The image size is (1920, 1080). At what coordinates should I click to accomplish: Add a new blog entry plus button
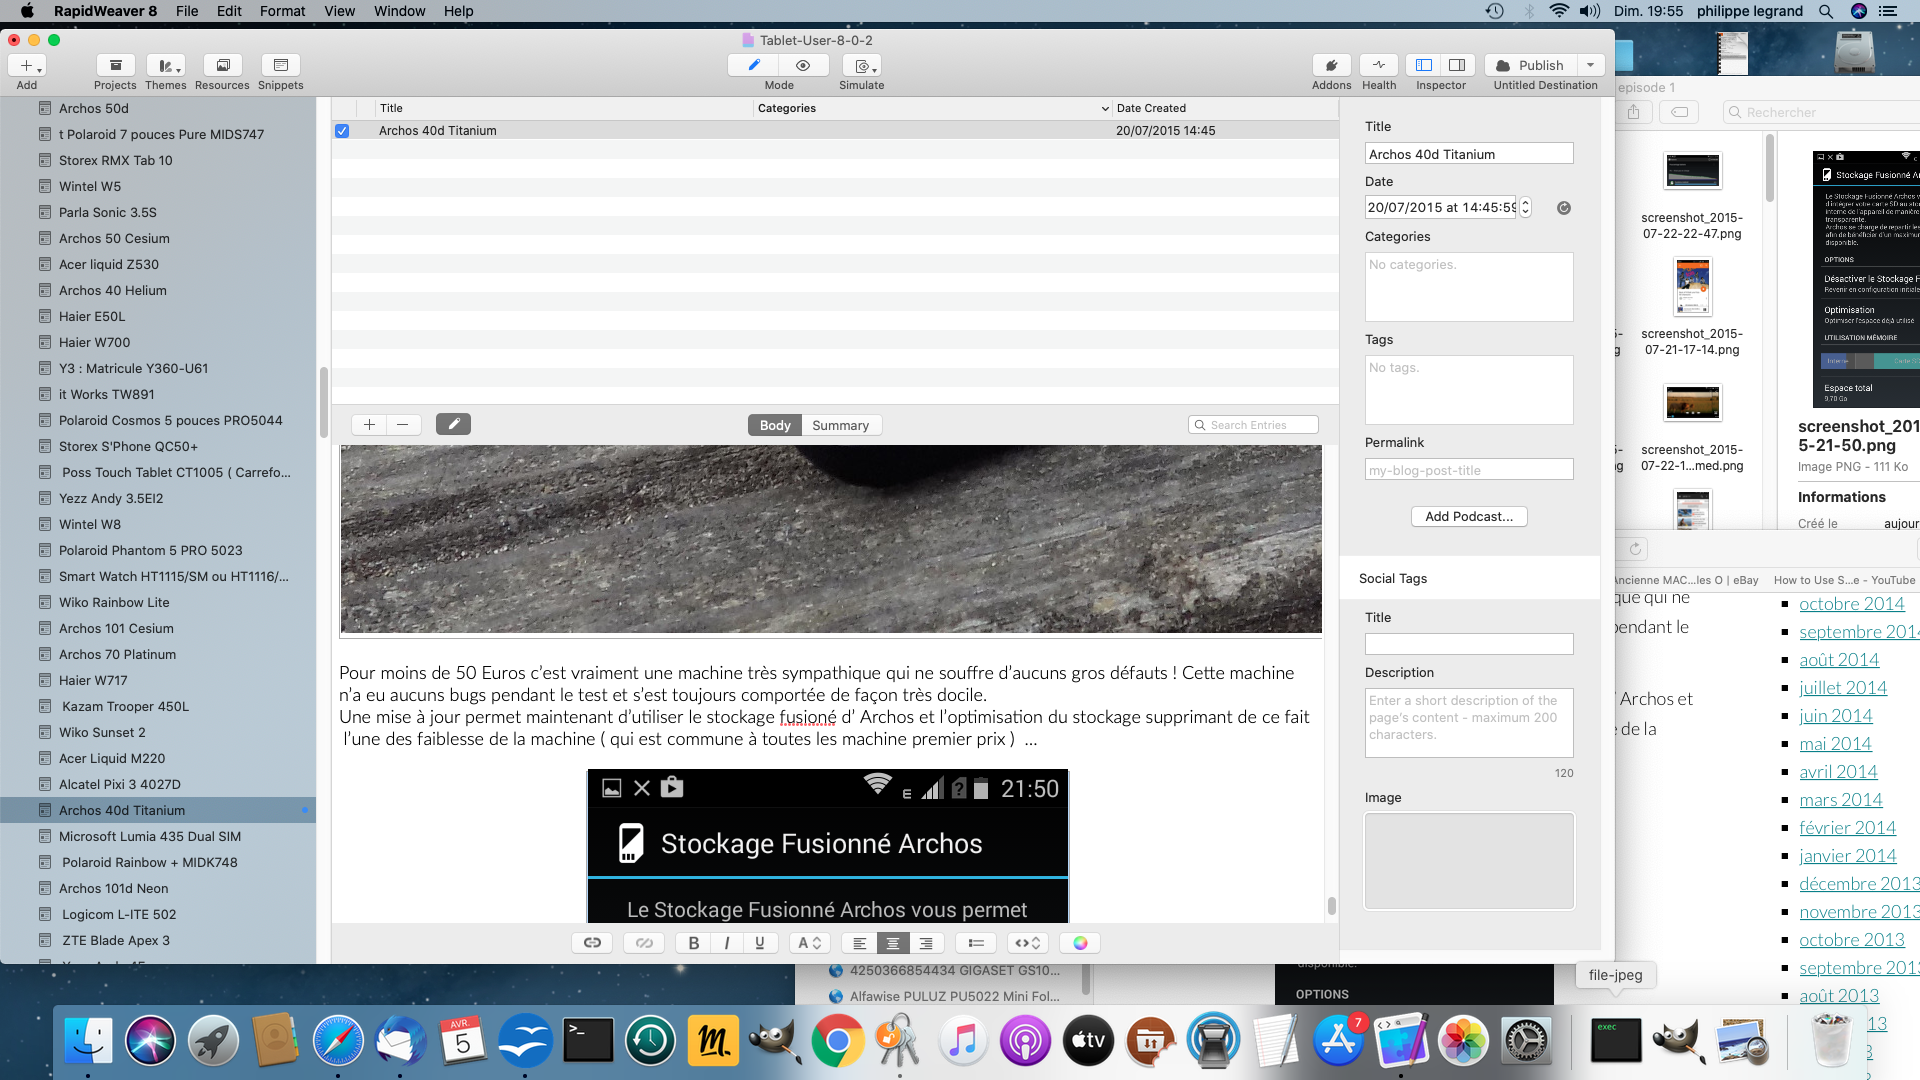[369, 425]
